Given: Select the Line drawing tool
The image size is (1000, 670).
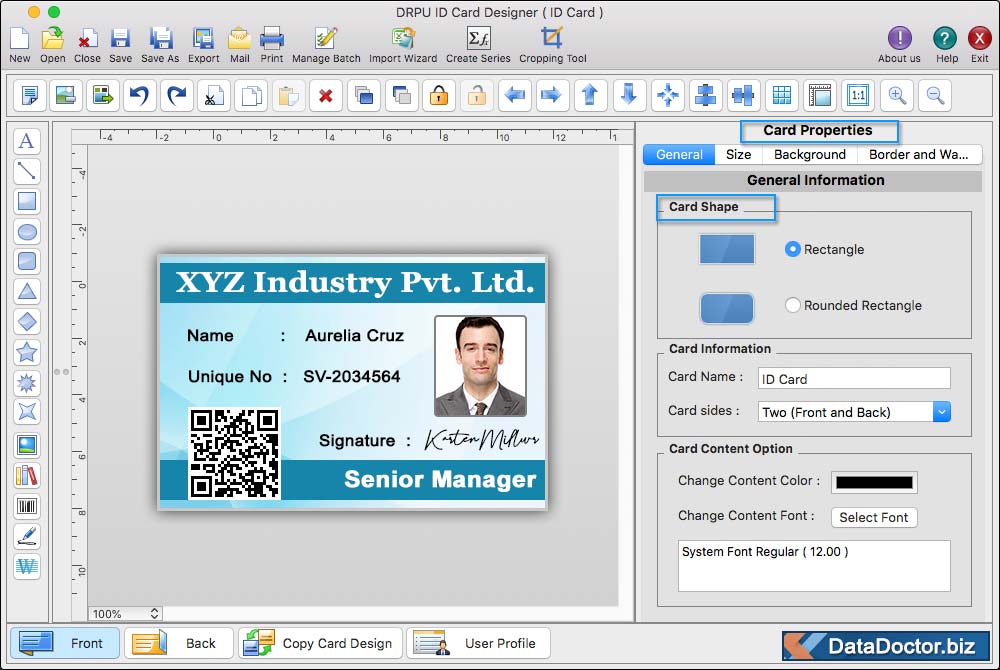Looking at the screenshot, I should point(27,171).
